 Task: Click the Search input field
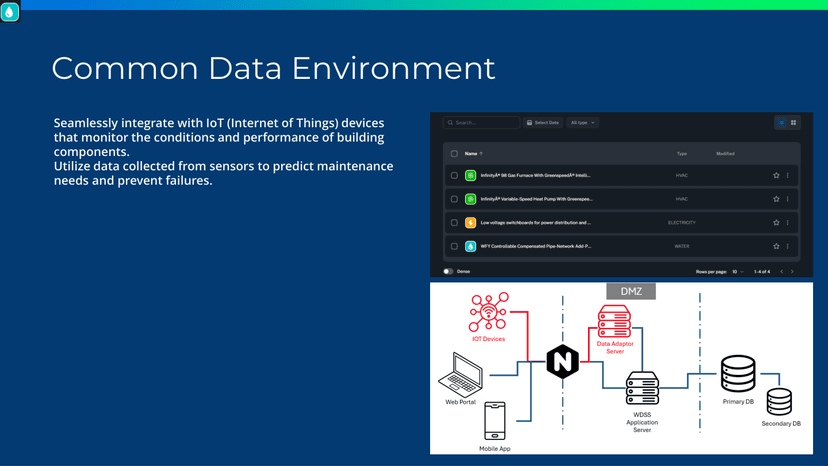484,123
